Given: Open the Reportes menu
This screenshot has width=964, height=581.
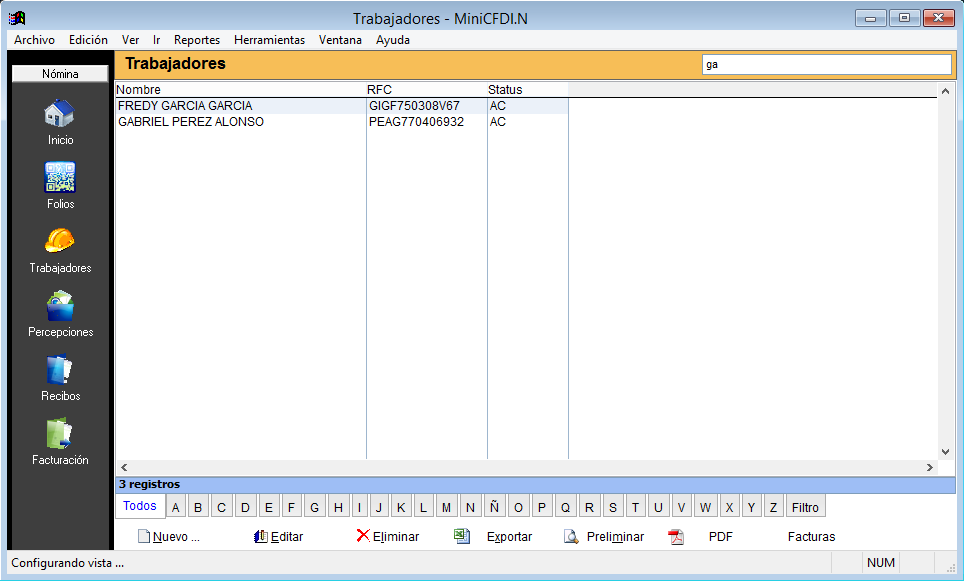Looking at the screenshot, I should pyautogui.click(x=197, y=40).
